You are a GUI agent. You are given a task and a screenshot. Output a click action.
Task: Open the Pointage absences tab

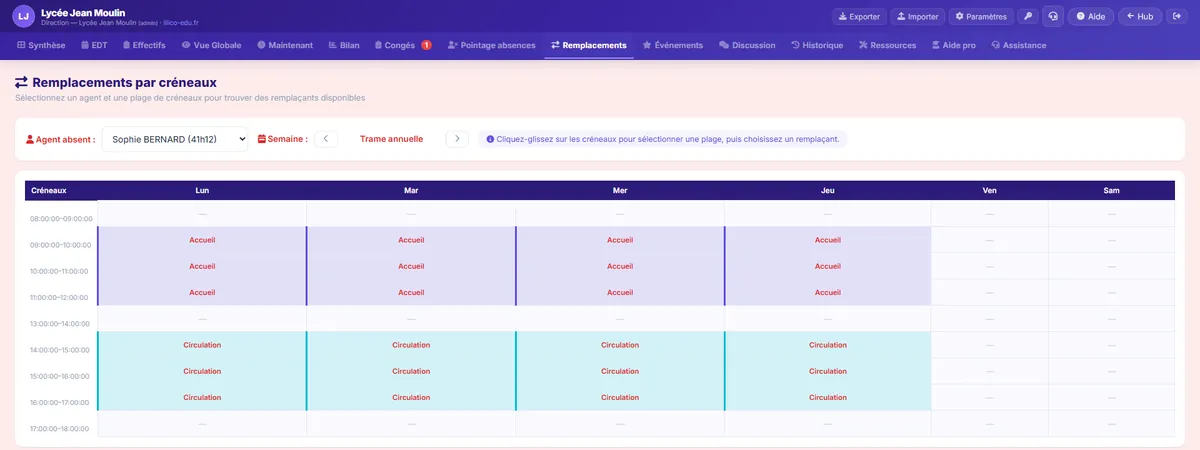point(492,45)
